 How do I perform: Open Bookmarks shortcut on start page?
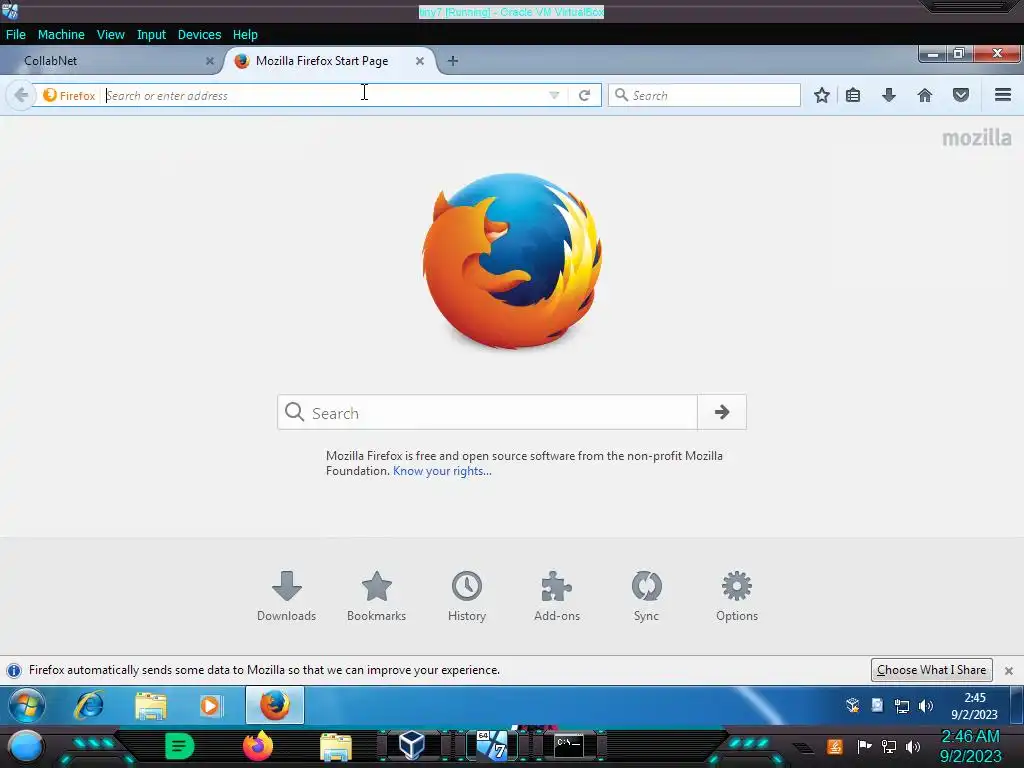click(x=376, y=596)
